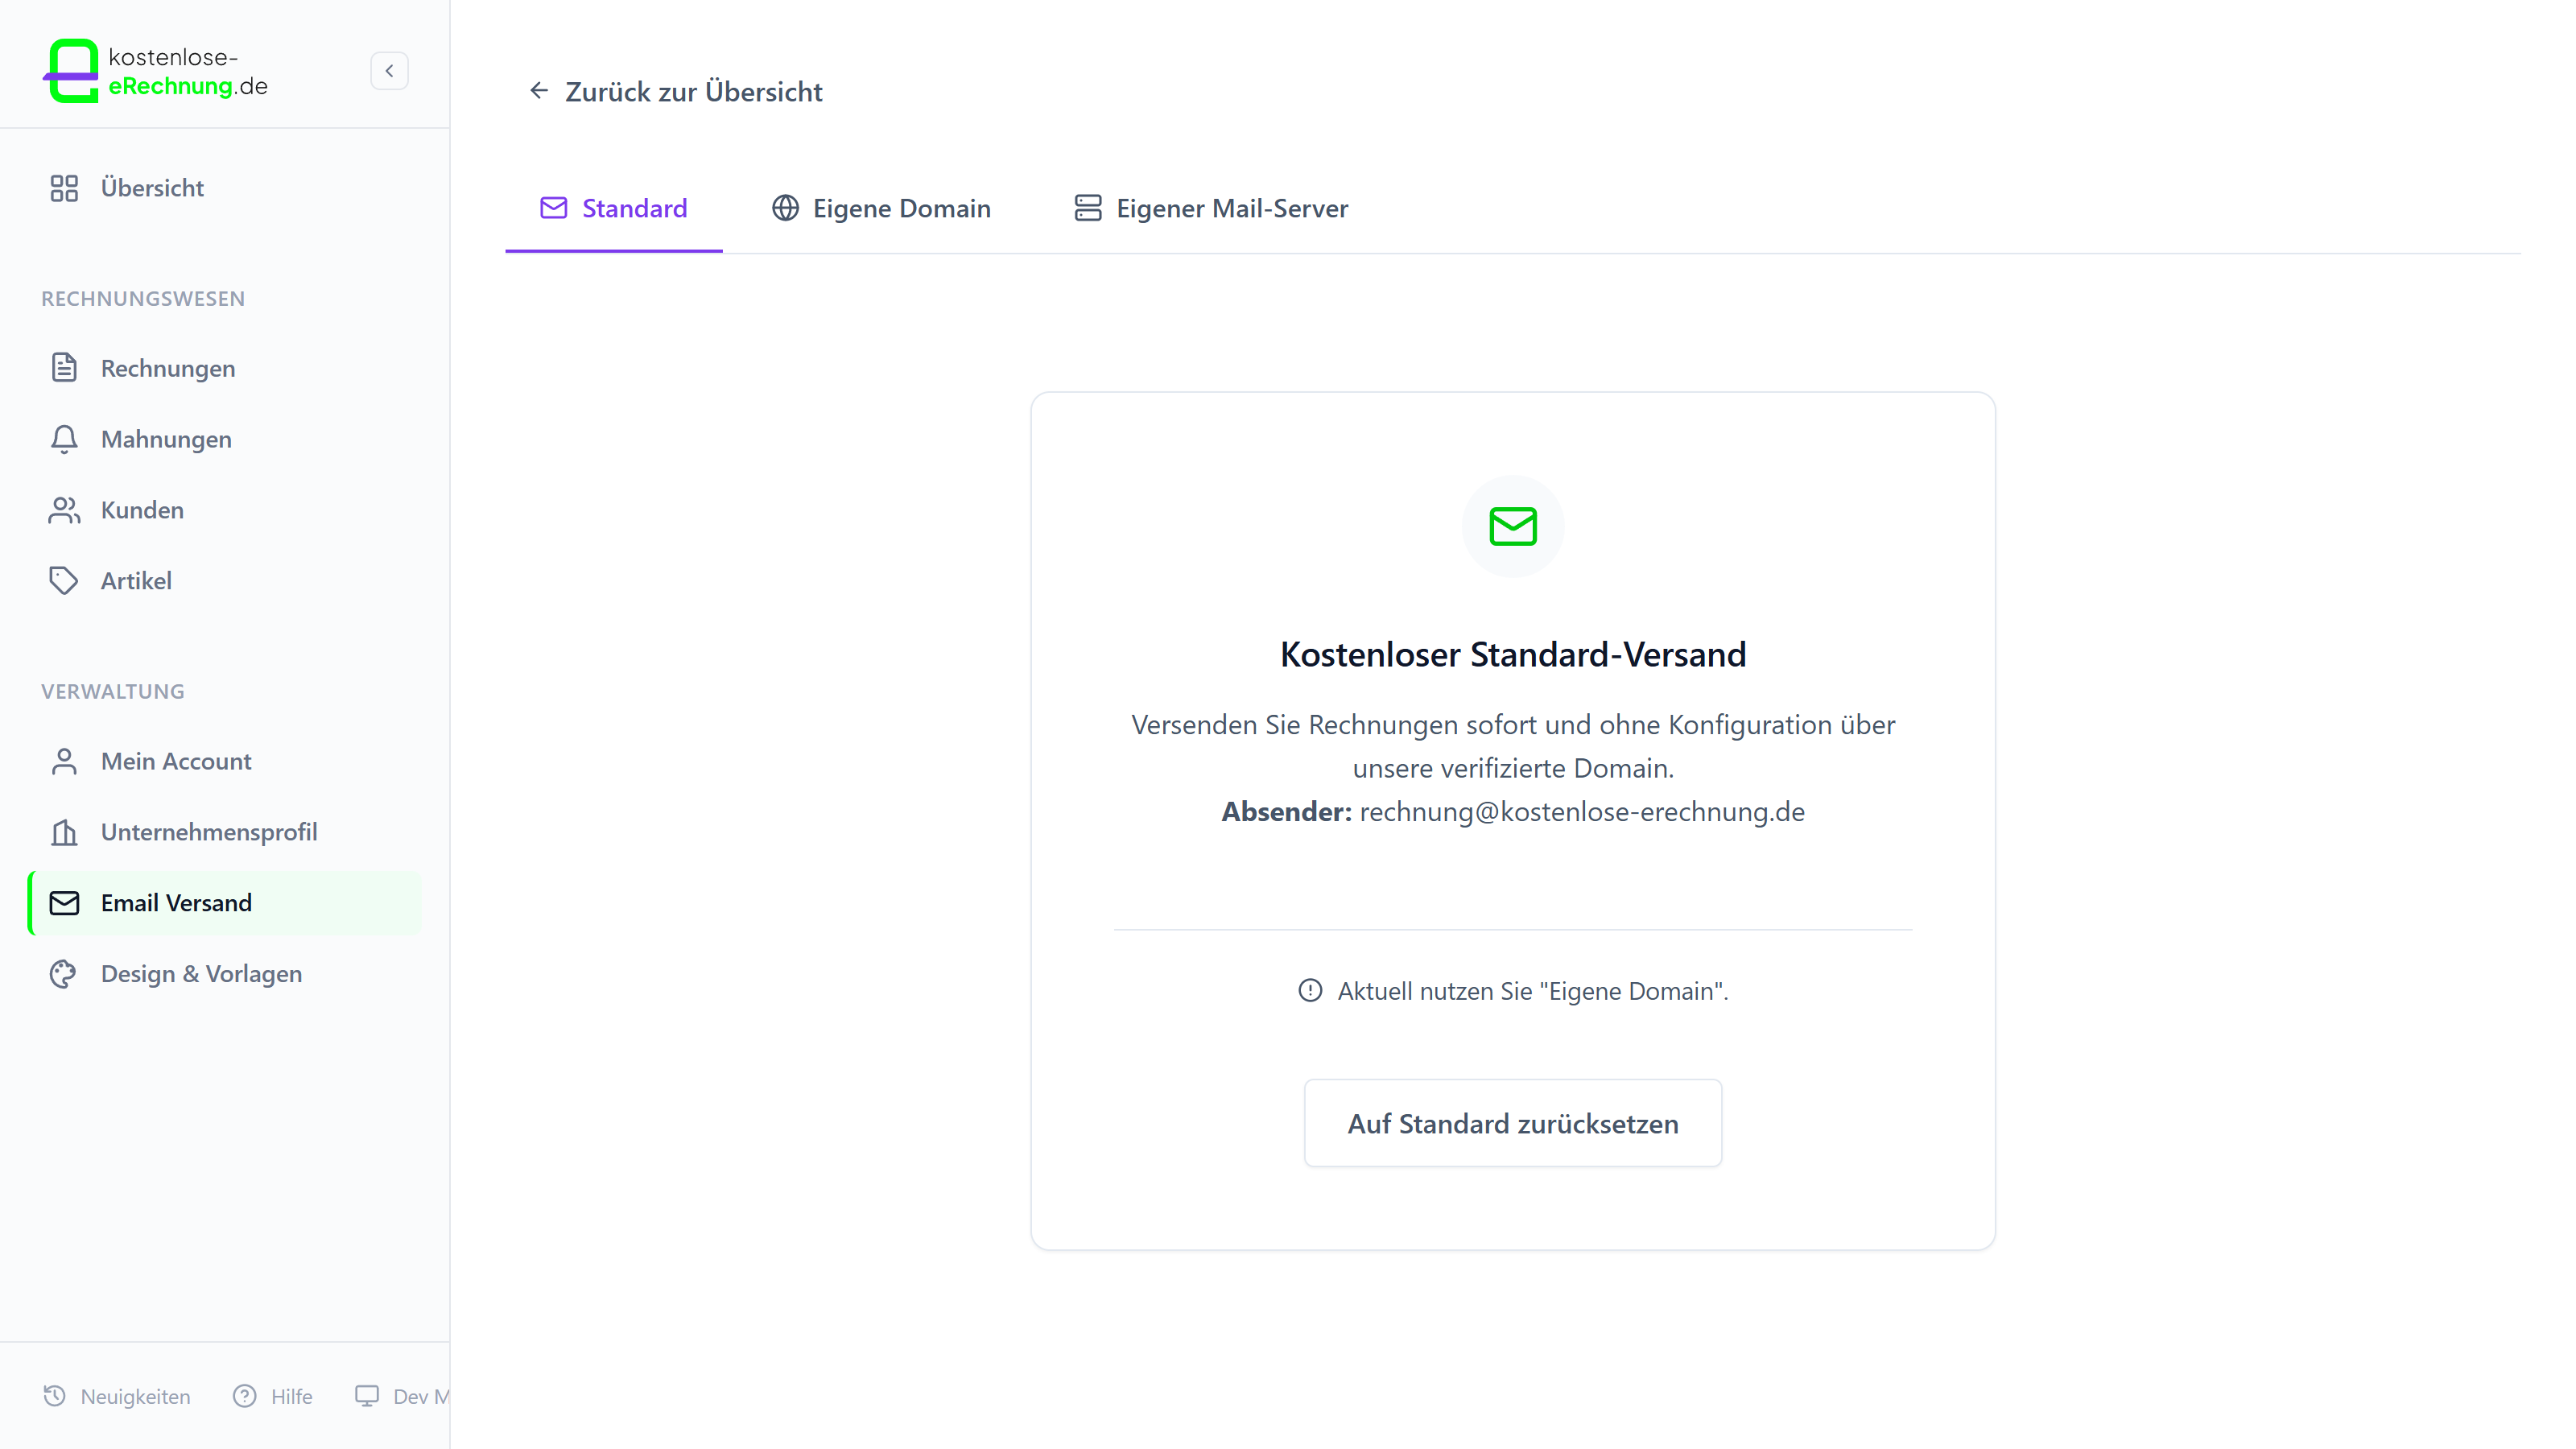Open Übersicht dashboard grid icon
This screenshot has width=2576, height=1449.
[x=64, y=188]
